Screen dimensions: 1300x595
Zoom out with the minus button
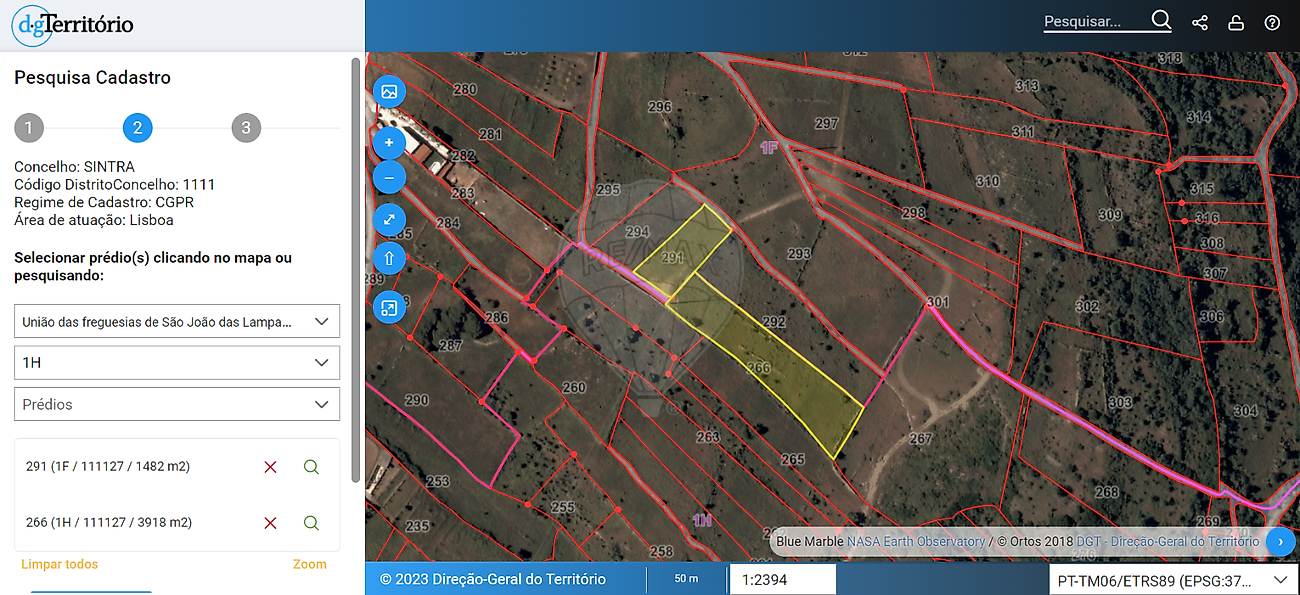(x=389, y=178)
